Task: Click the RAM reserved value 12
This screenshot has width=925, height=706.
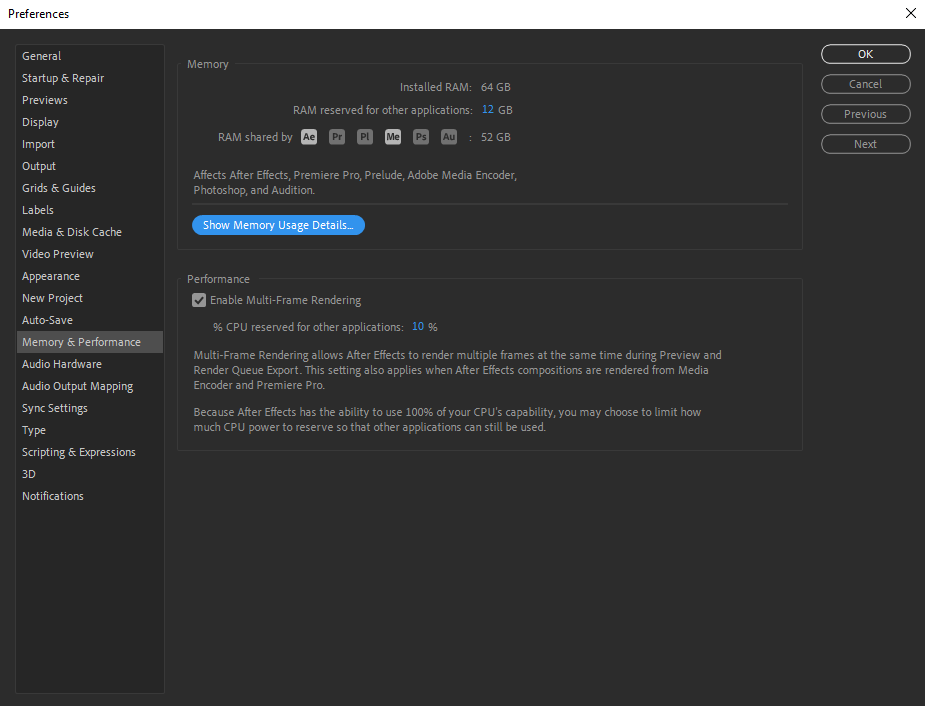Action: [x=488, y=110]
